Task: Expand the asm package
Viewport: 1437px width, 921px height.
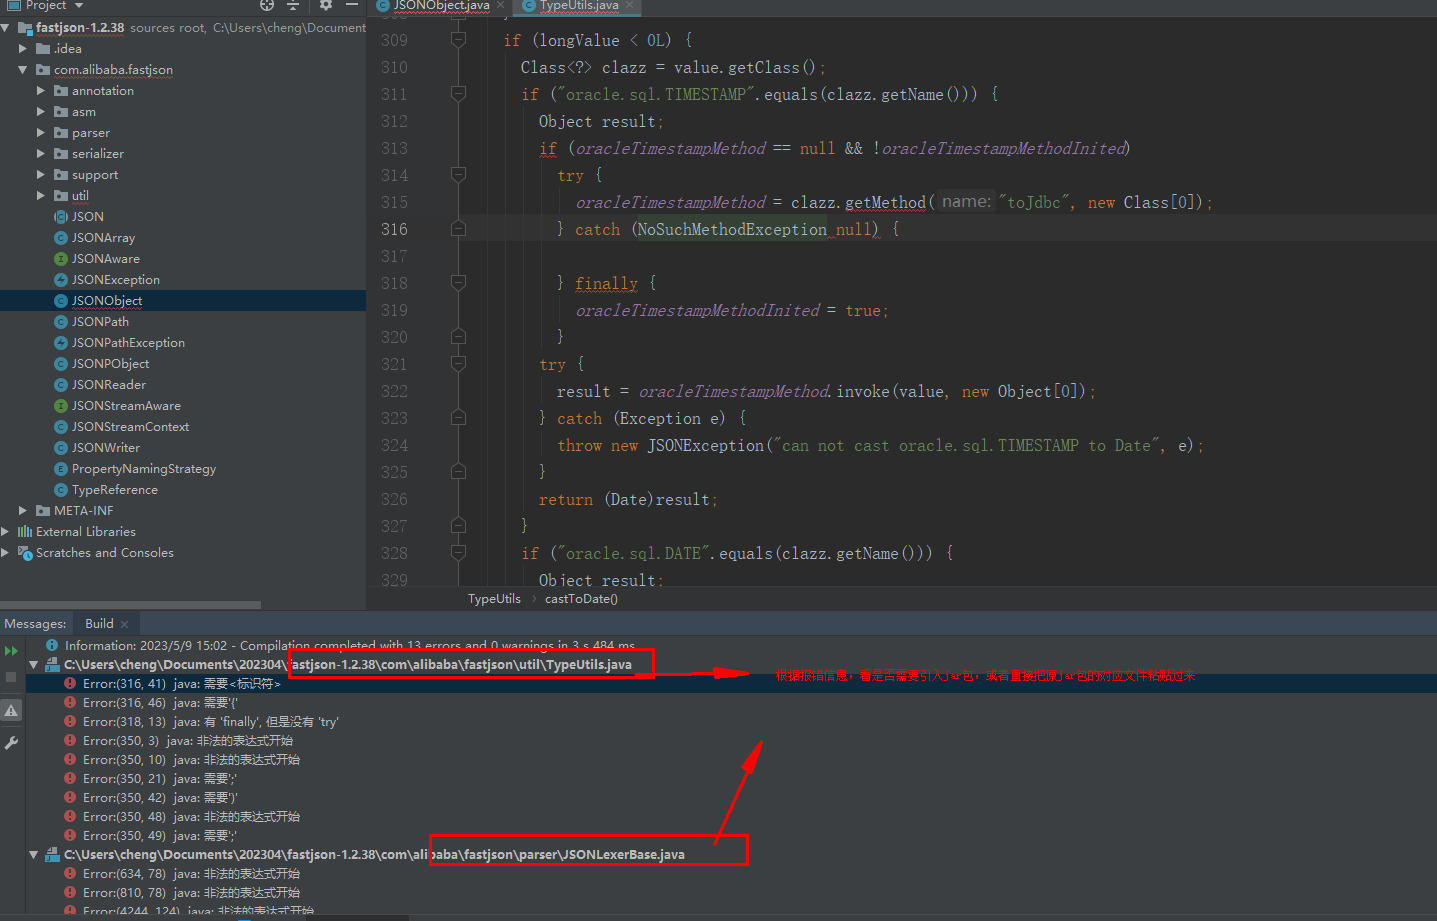Action: (41, 112)
